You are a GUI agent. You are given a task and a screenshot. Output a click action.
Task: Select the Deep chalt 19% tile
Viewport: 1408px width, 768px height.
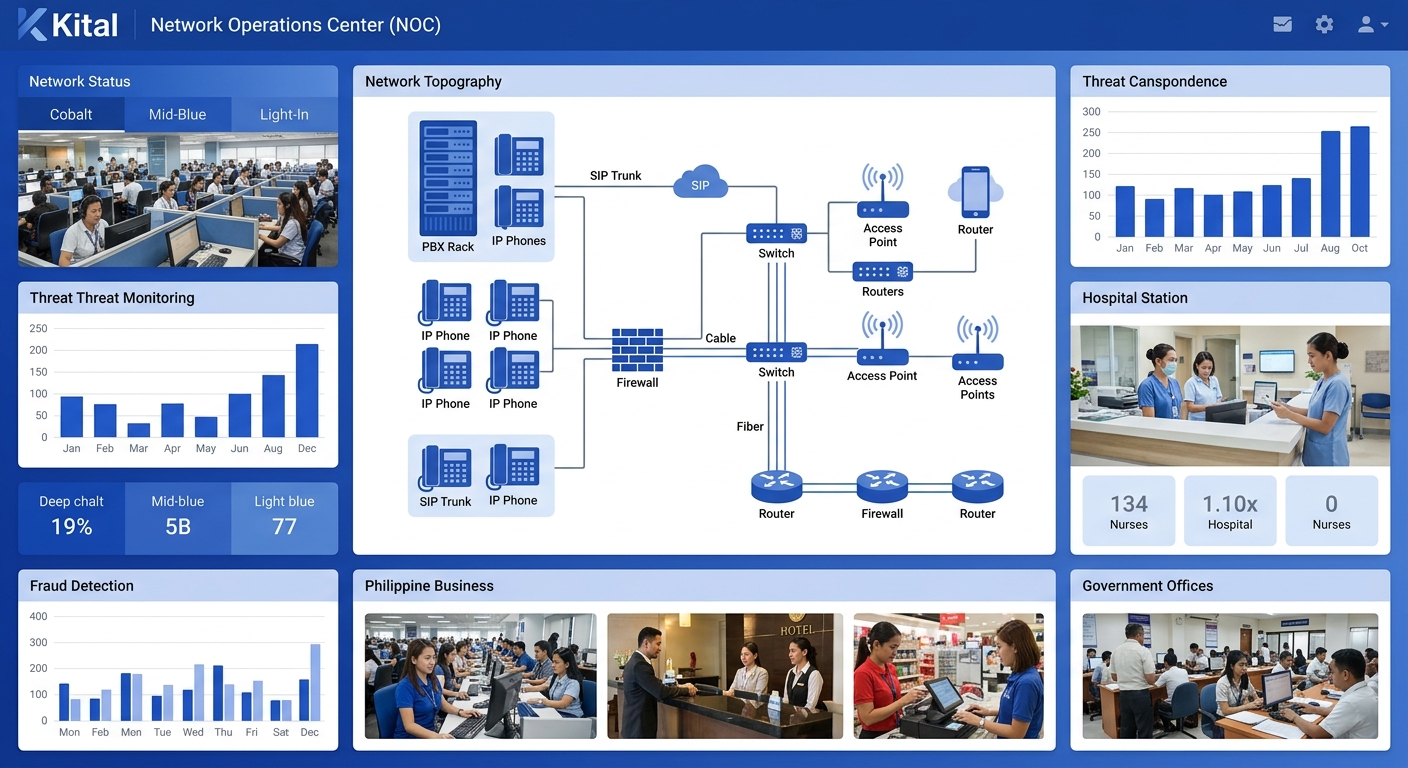[71, 518]
